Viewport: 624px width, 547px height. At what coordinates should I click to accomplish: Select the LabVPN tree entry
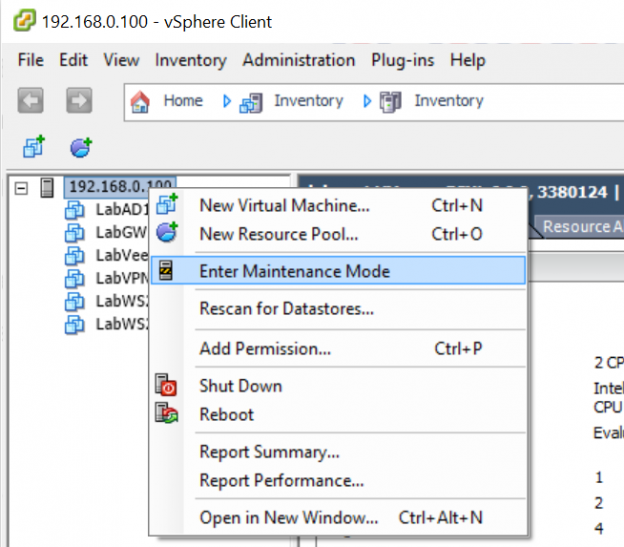122,278
